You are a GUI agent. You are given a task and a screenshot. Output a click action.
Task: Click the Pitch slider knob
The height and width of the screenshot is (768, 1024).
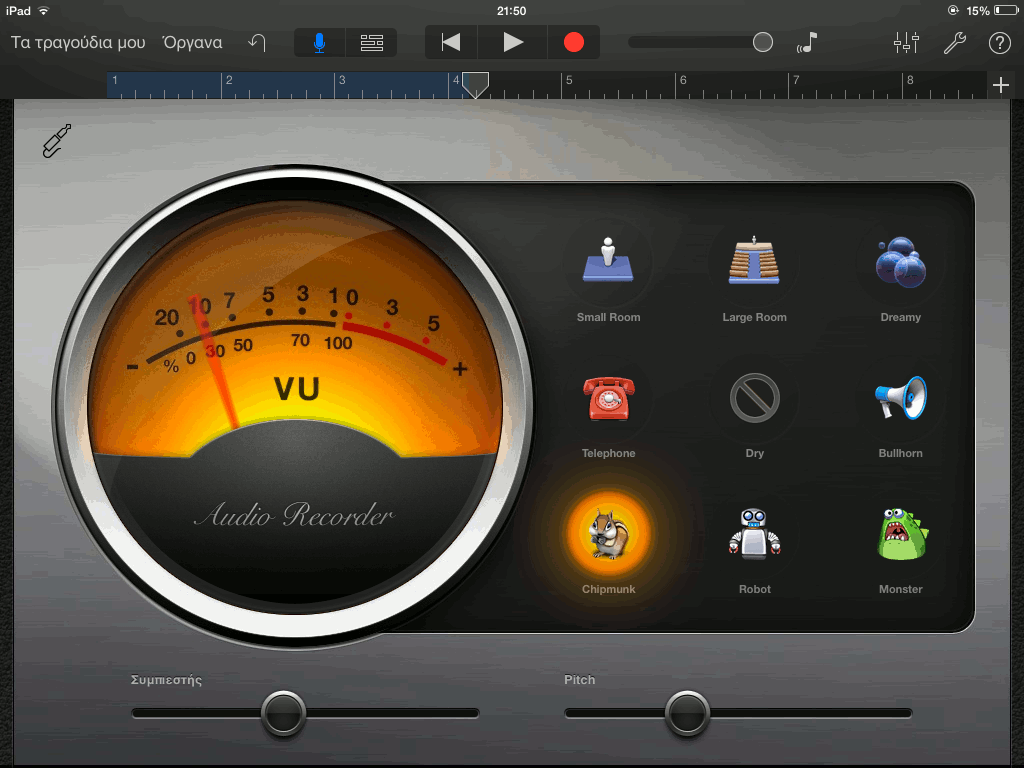point(687,713)
